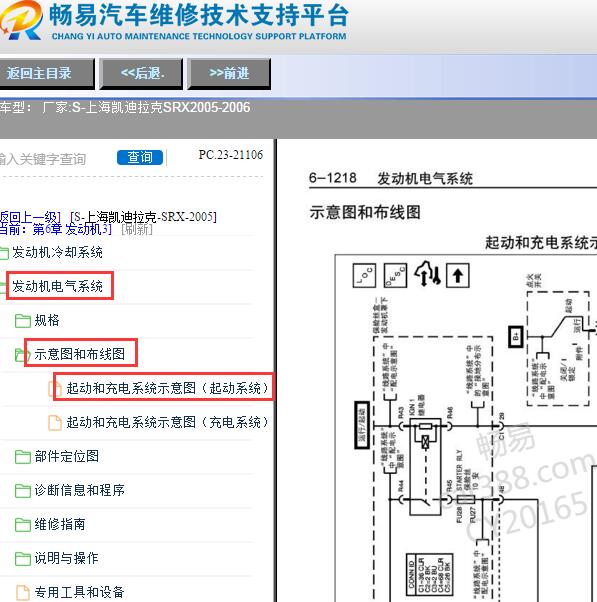
Task: Click the folder icon beside 维修指南
Action: 23,525
